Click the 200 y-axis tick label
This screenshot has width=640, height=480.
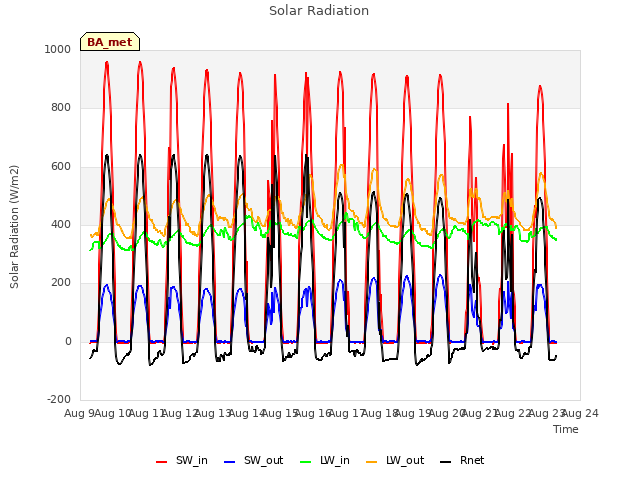[x=61, y=283]
